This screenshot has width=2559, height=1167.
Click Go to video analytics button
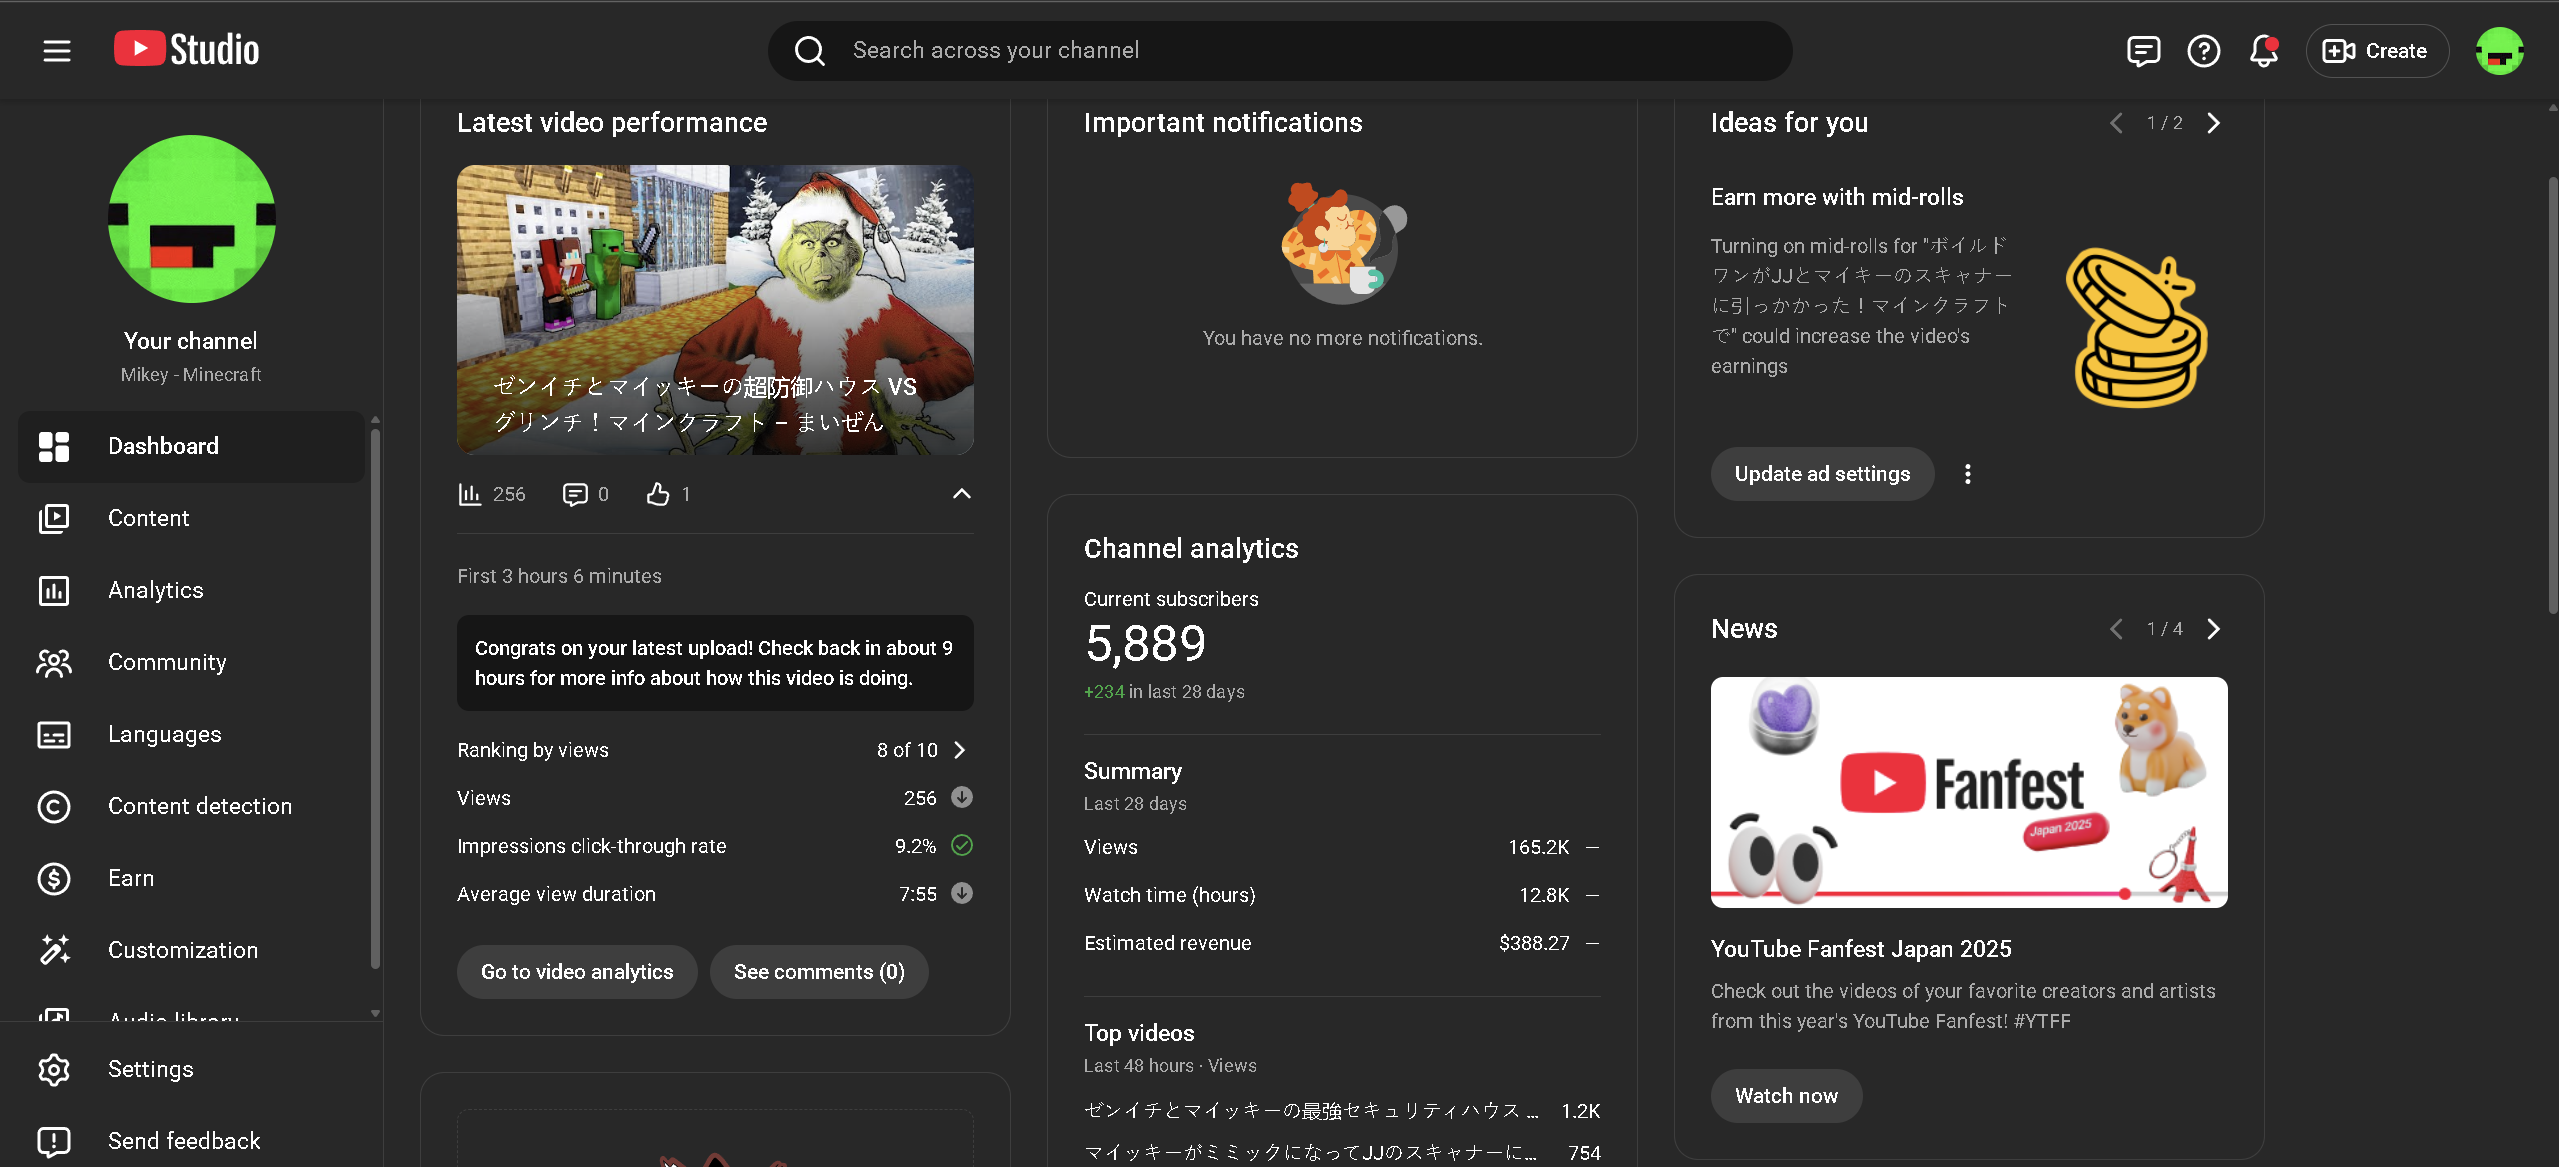click(x=576, y=972)
